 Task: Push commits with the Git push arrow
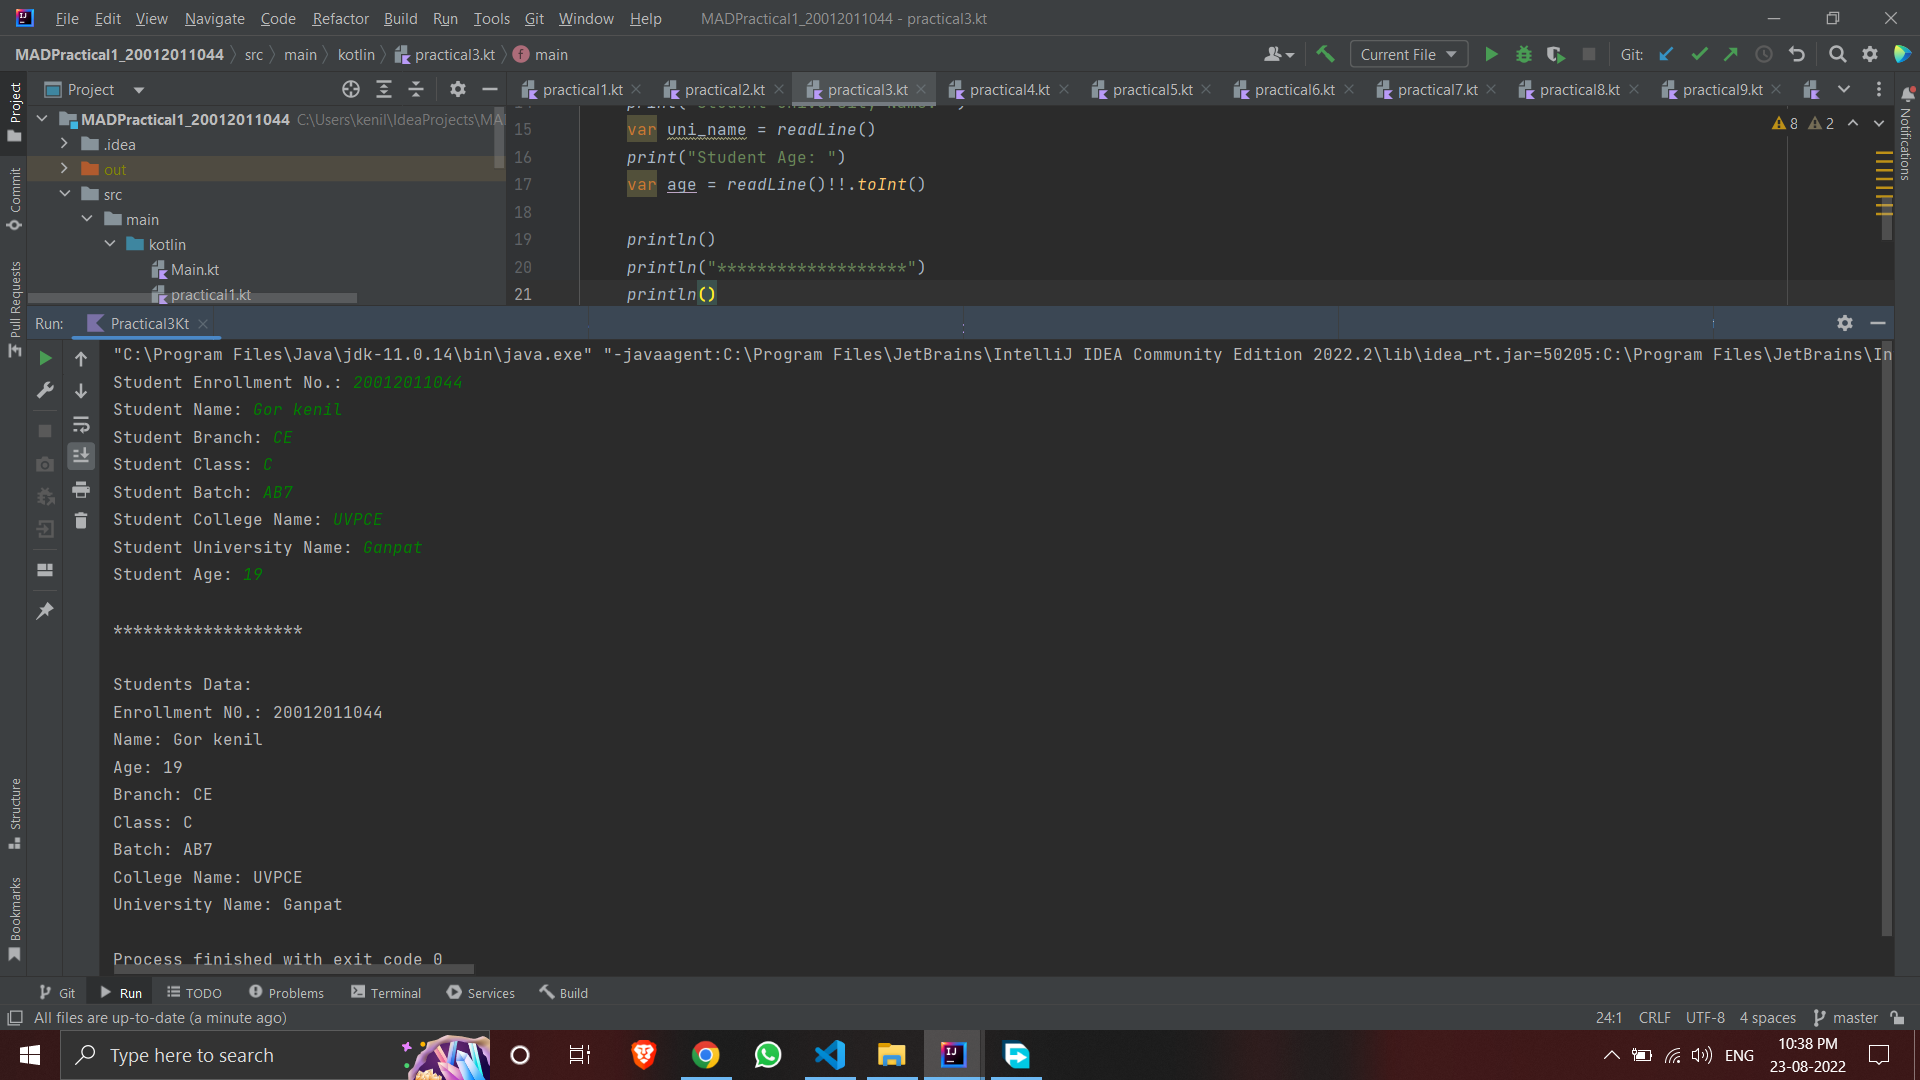1731,54
